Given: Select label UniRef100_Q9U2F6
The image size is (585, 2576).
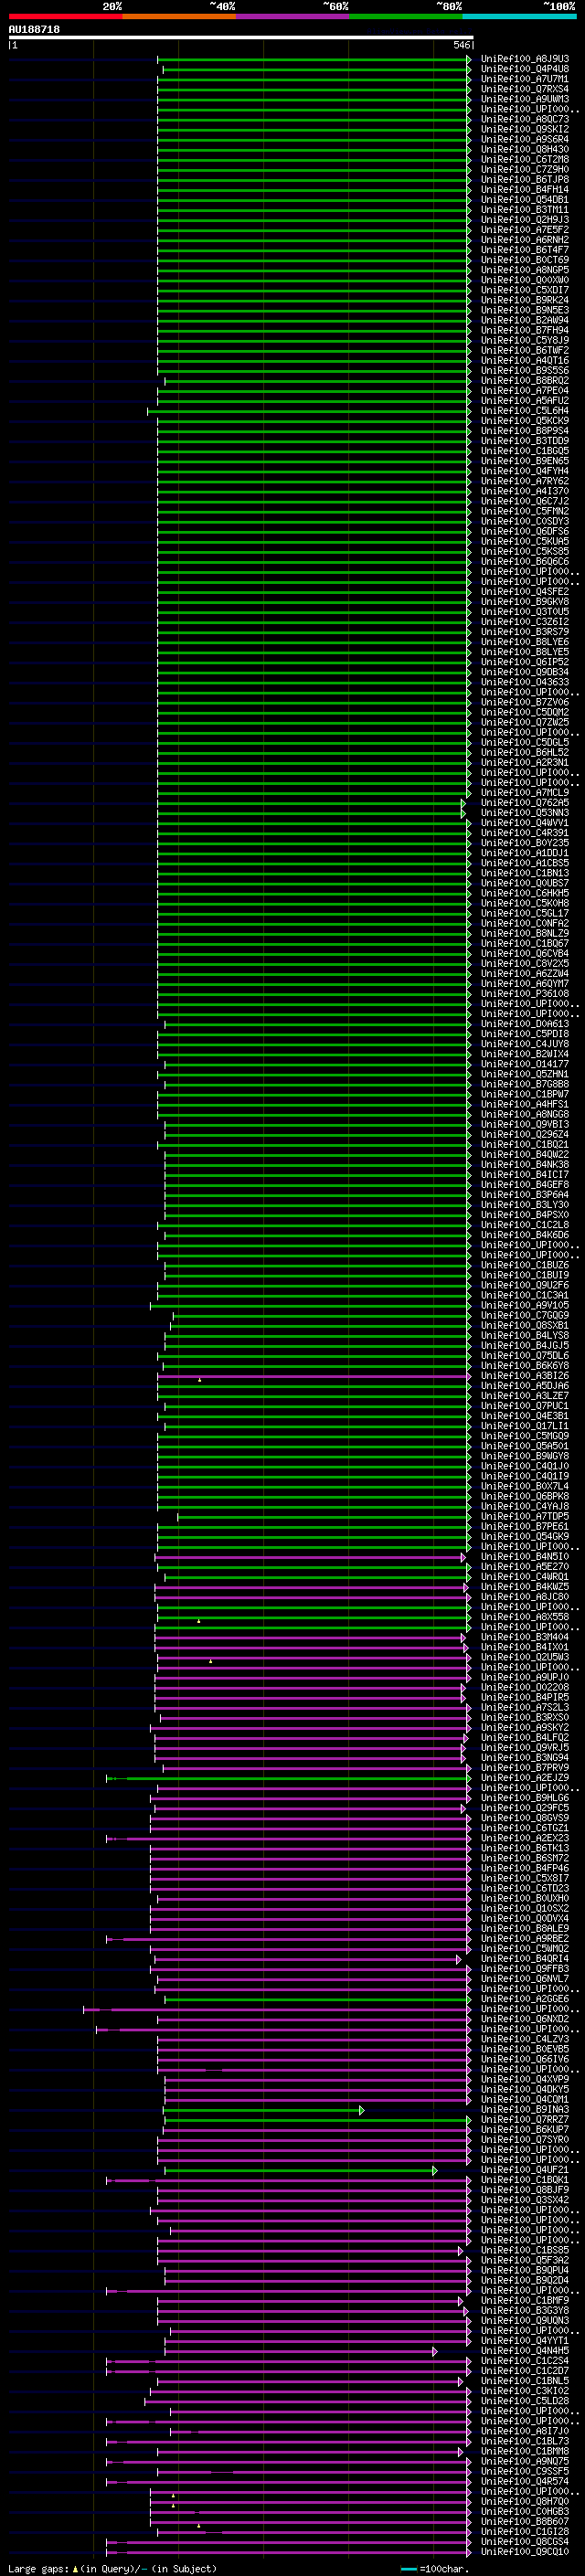Looking at the screenshot, I should point(525,1285).
